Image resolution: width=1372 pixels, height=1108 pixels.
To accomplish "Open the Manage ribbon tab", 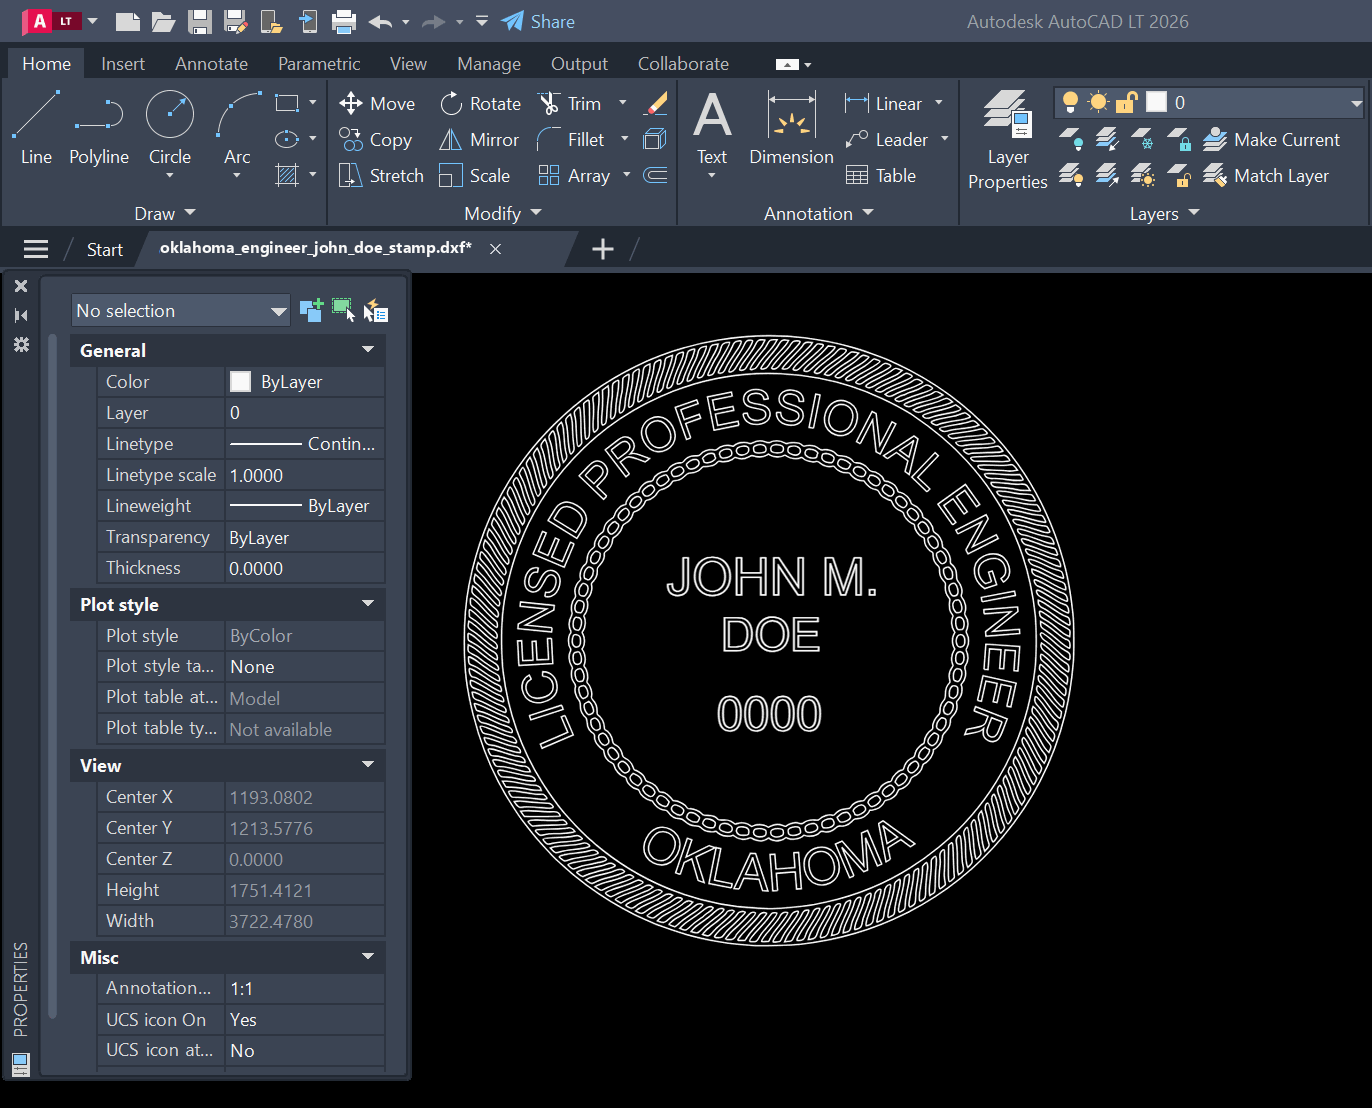I will click(x=489, y=63).
